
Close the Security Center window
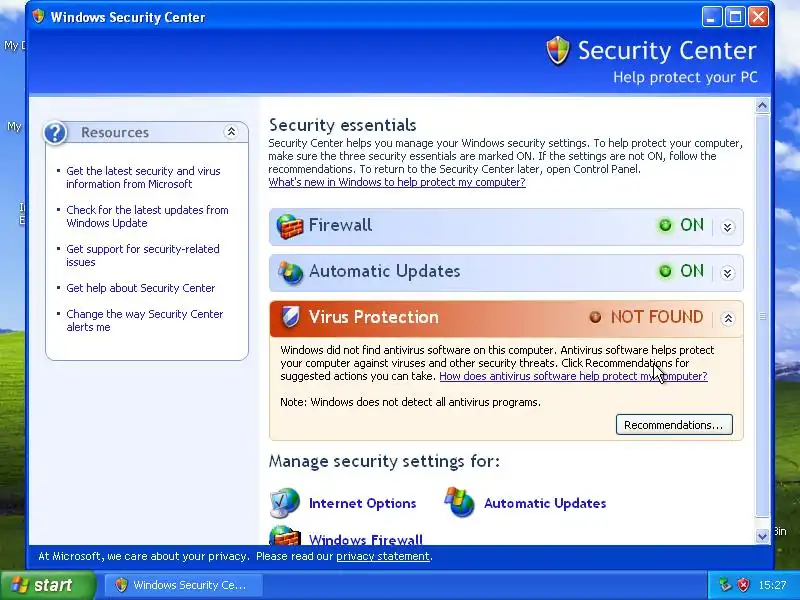coord(759,17)
